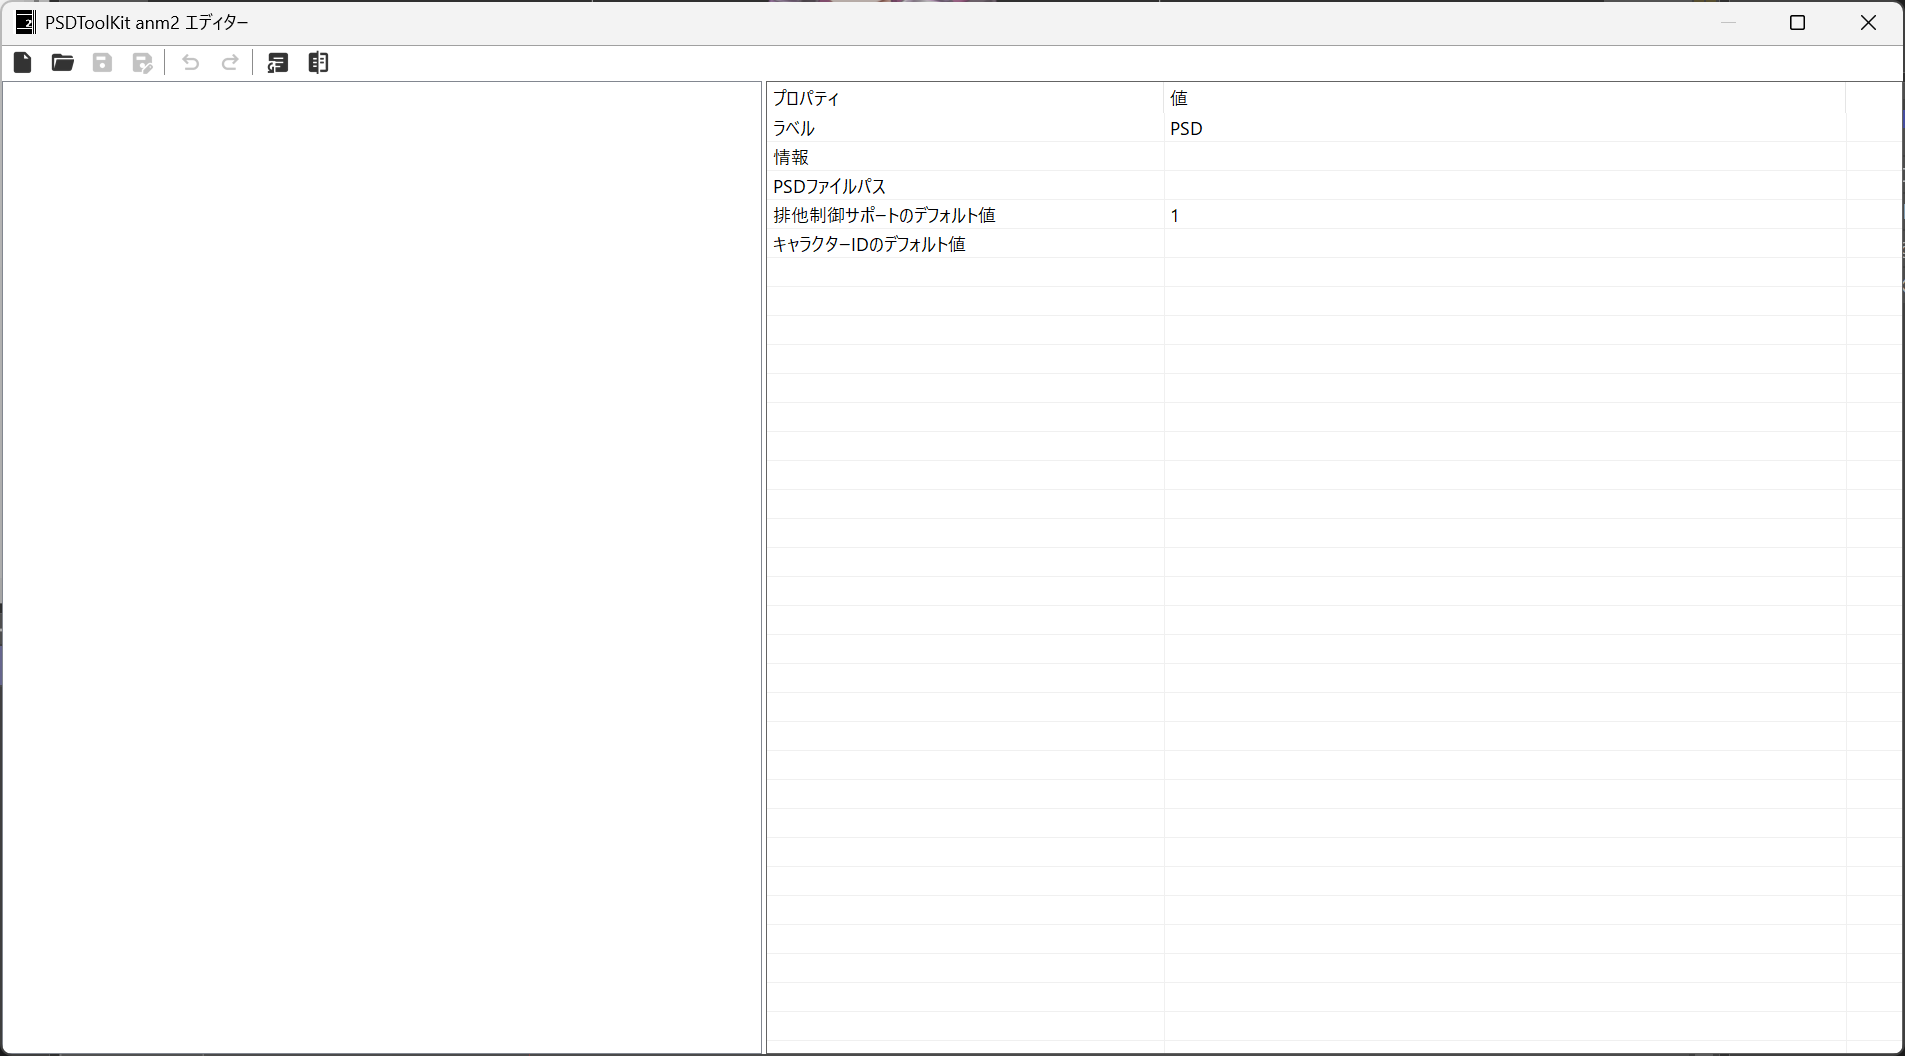Select the PSDファイルパス property row

point(829,186)
